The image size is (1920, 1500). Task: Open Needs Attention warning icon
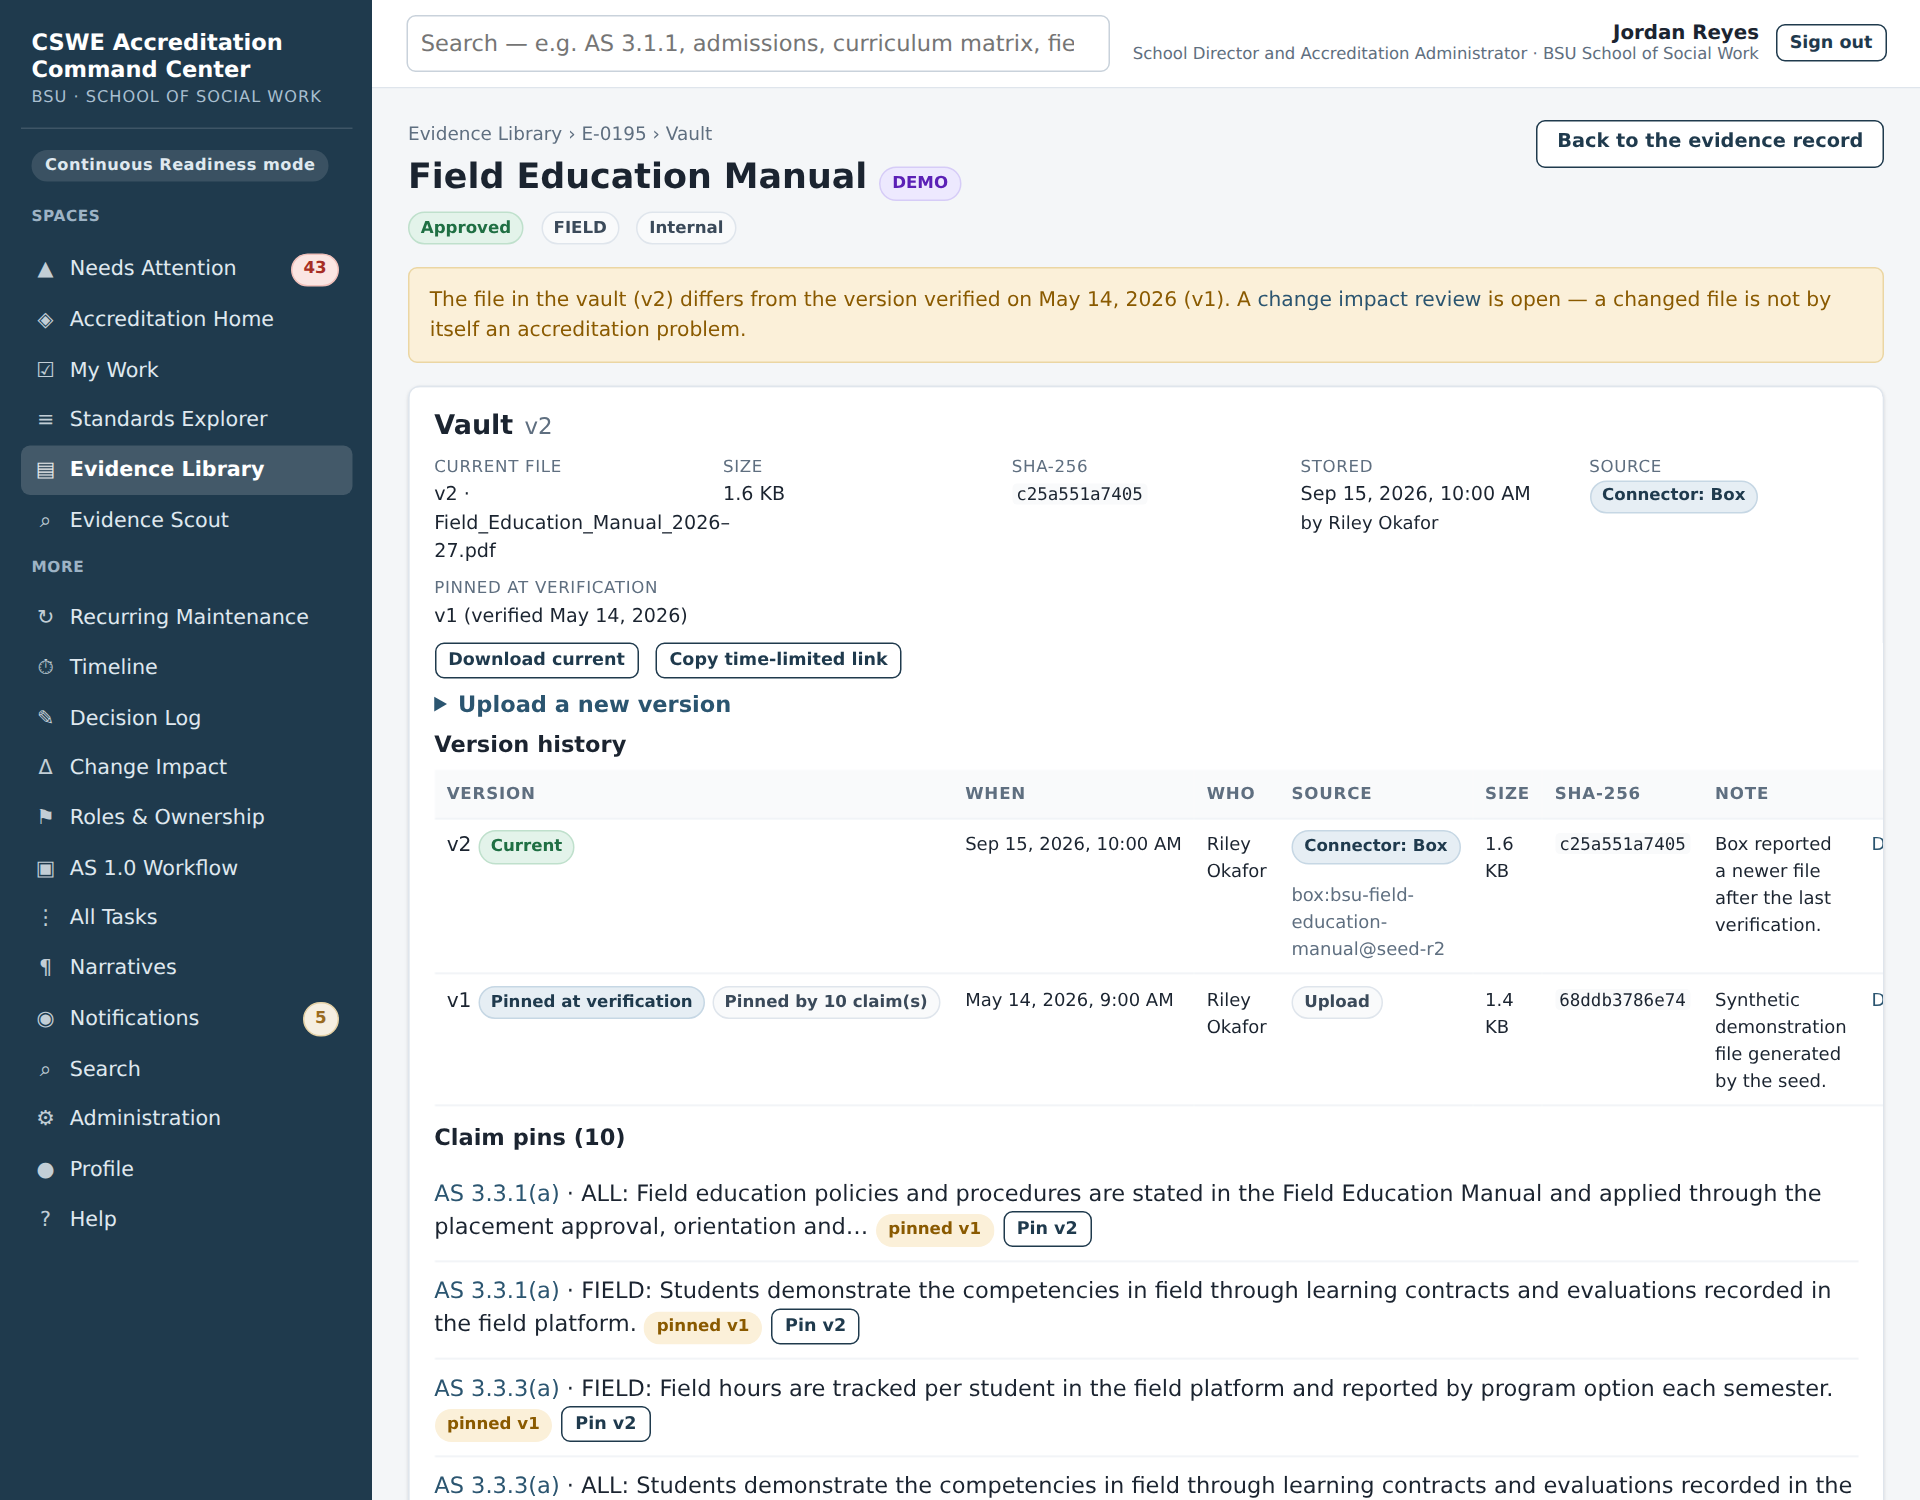[x=45, y=269]
